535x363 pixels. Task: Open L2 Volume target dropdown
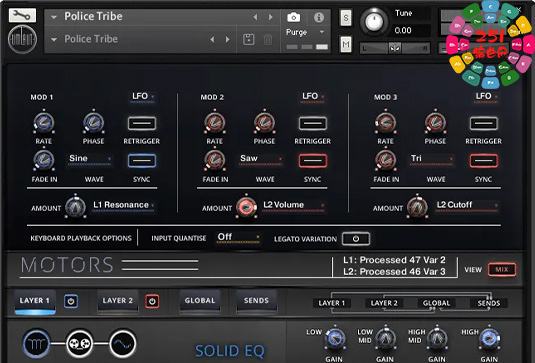point(293,205)
